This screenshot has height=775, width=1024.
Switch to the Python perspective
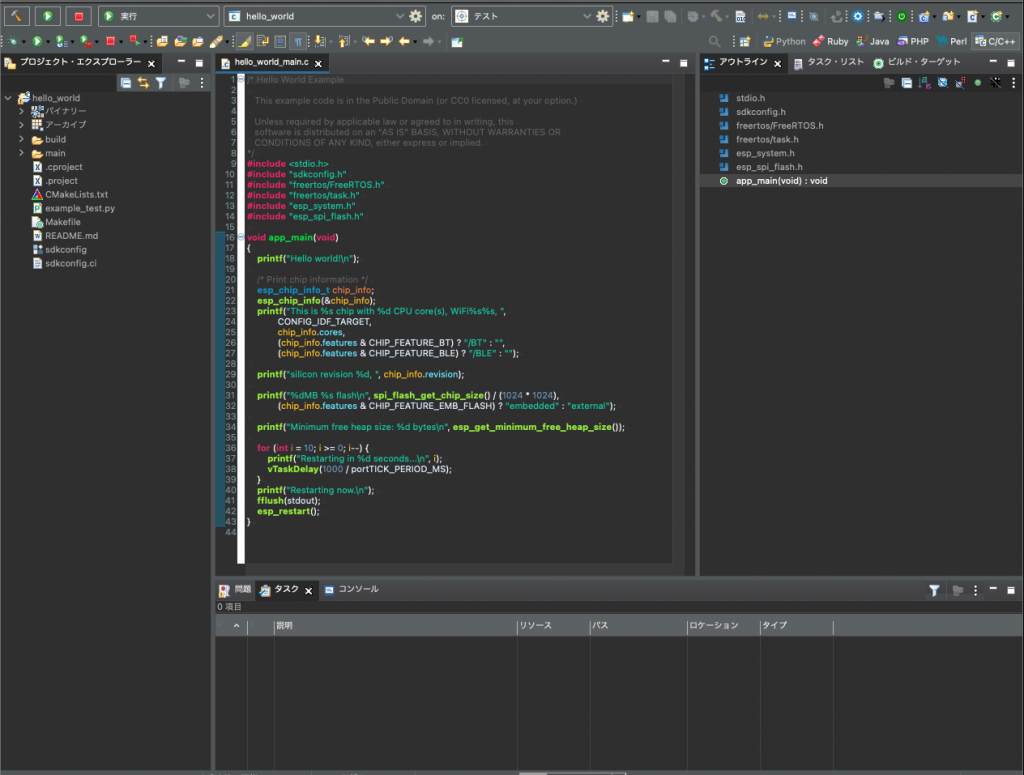click(x=783, y=42)
